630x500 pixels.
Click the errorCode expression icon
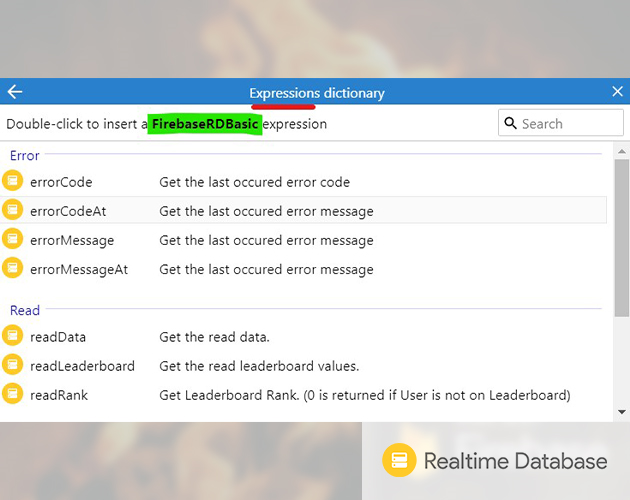[x=12, y=181]
